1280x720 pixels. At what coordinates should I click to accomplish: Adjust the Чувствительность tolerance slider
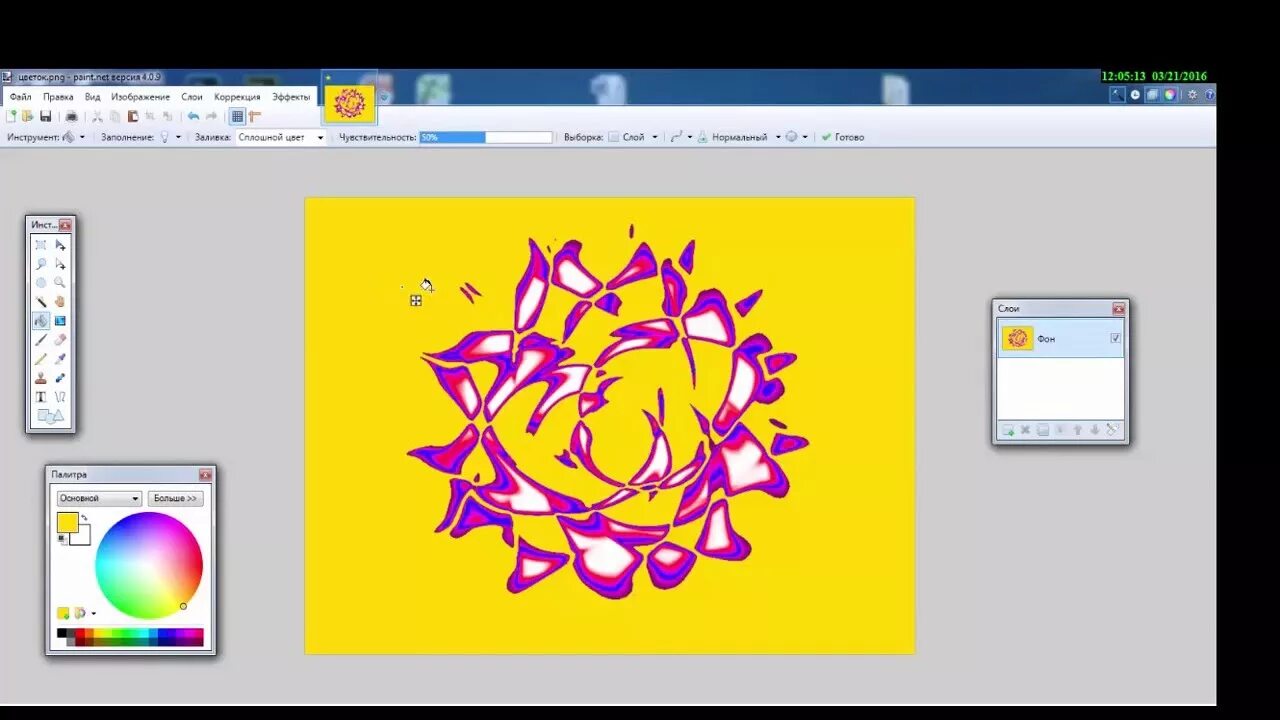coord(485,137)
